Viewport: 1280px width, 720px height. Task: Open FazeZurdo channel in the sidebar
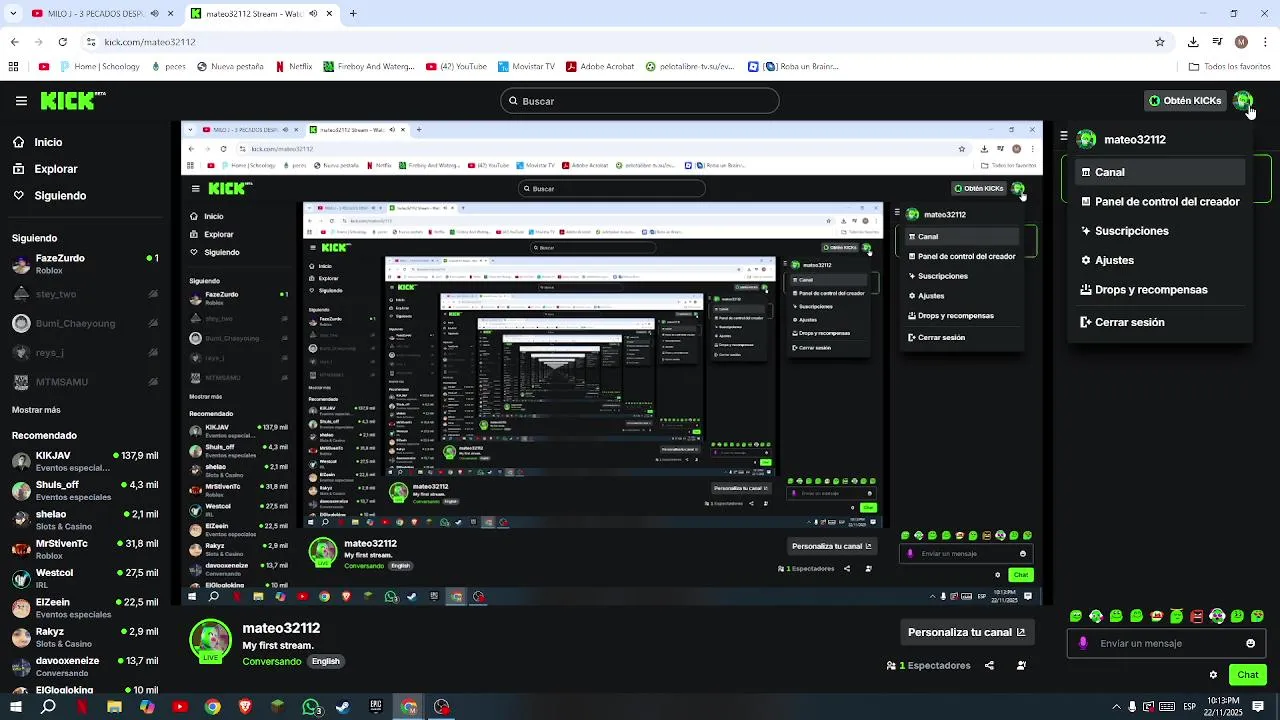[85, 264]
